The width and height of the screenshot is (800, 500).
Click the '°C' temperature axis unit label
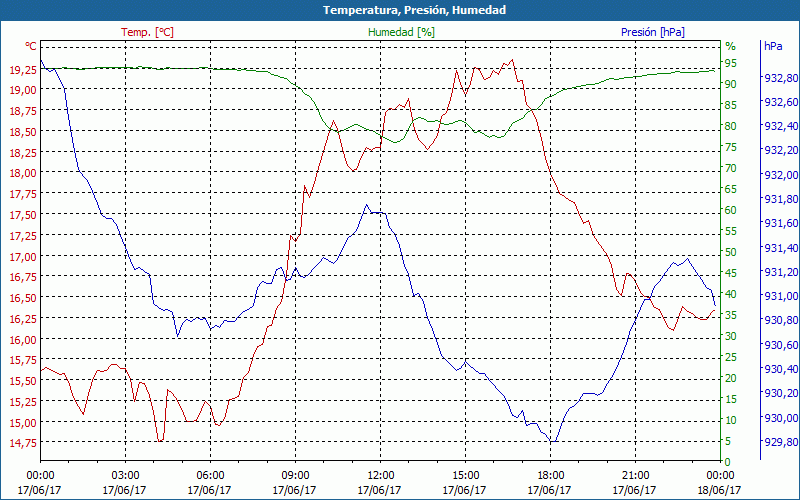pyautogui.click(x=31, y=46)
